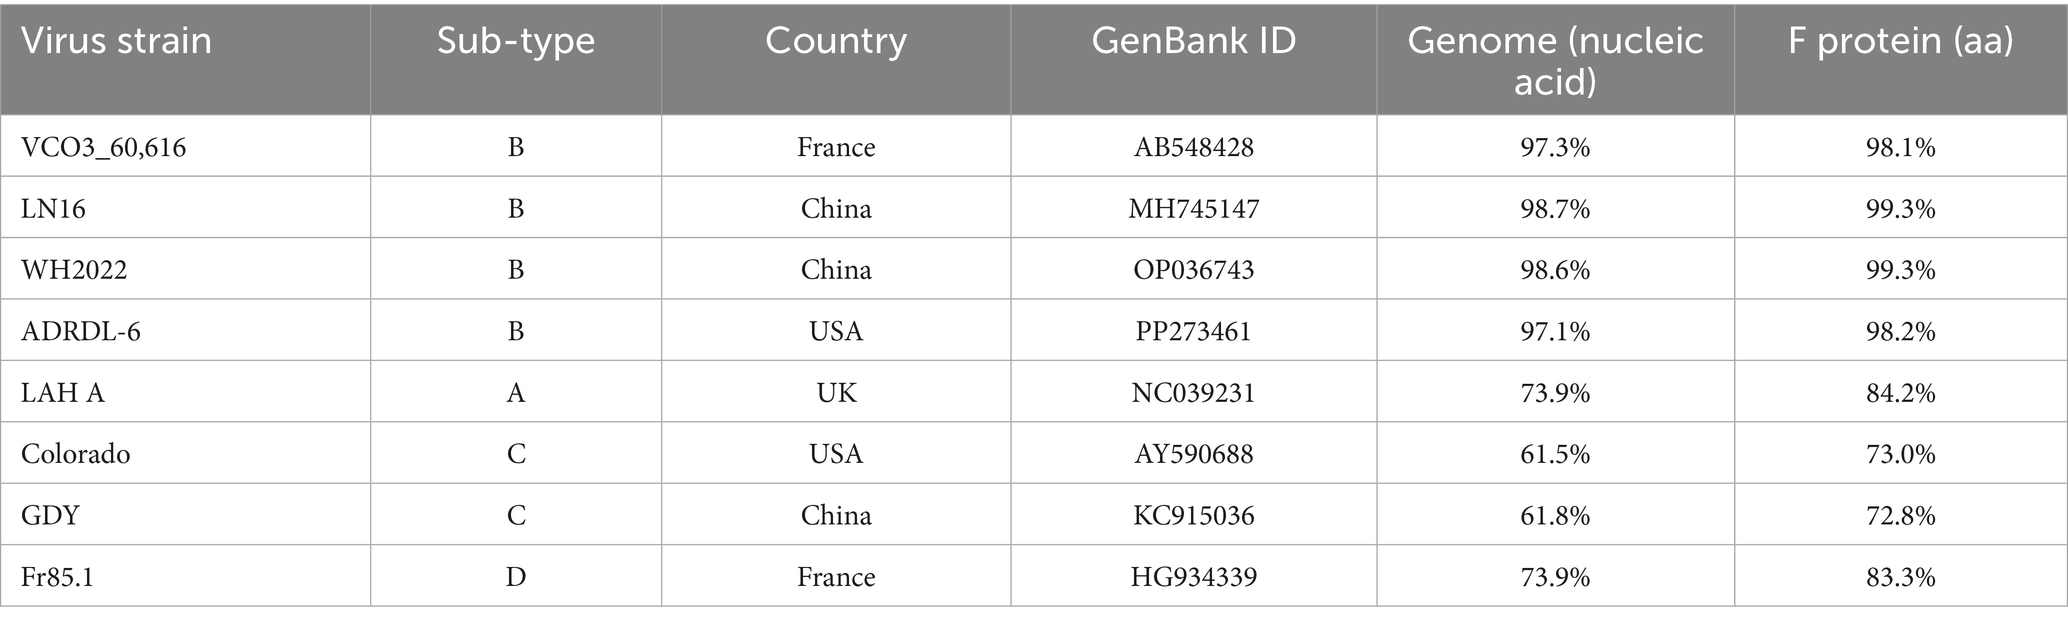The image size is (2068, 624).
Task: Click GenBank ID PP273461
Action: coord(1193,331)
